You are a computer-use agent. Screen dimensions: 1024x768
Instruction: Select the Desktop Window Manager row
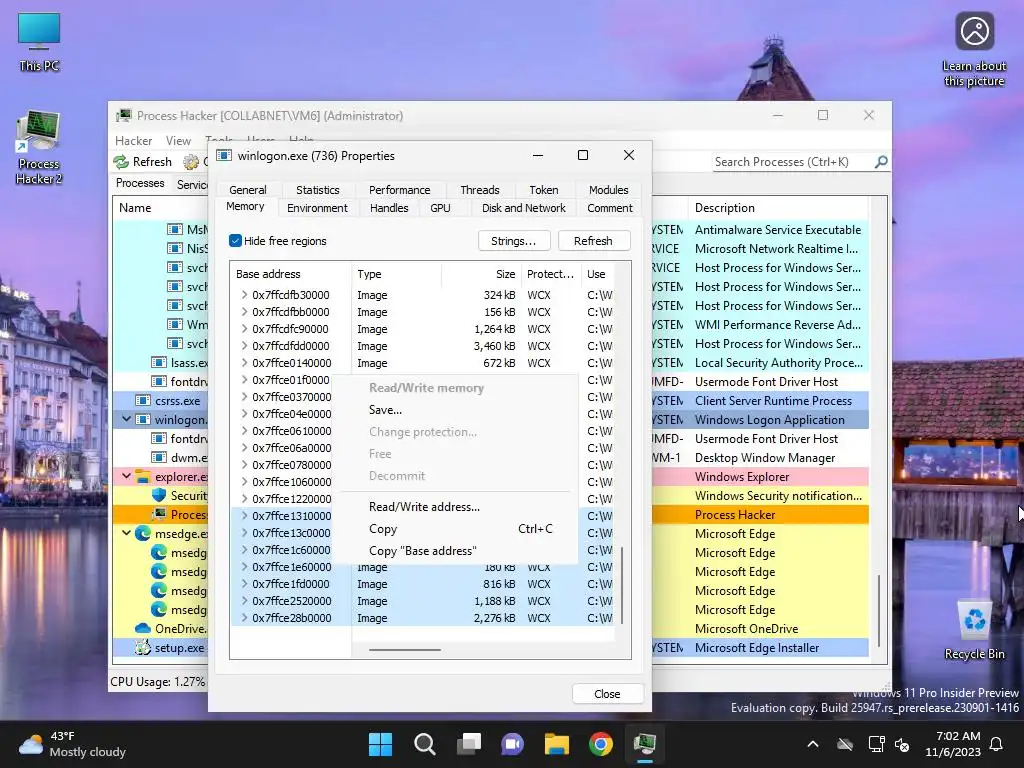(x=765, y=458)
